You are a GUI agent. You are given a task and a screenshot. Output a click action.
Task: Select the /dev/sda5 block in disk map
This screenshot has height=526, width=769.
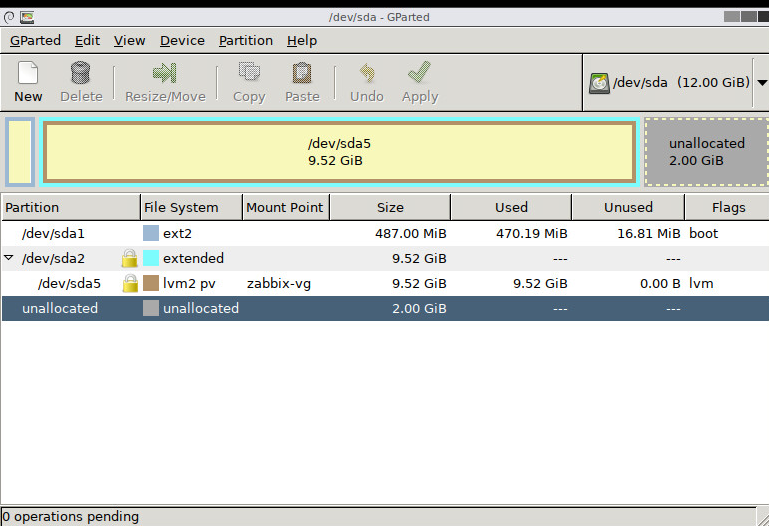[339, 152]
